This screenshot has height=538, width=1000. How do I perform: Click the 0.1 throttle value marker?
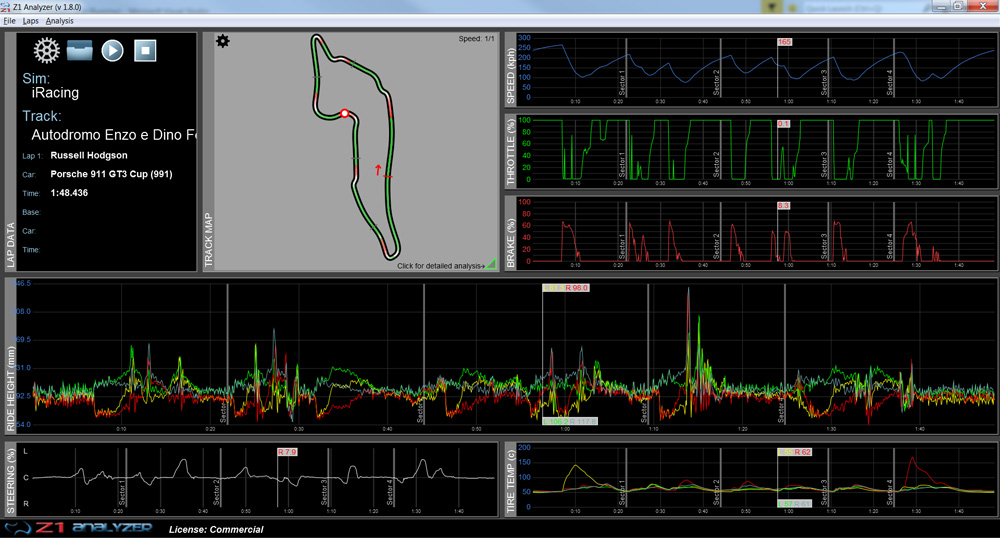coord(784,124)
